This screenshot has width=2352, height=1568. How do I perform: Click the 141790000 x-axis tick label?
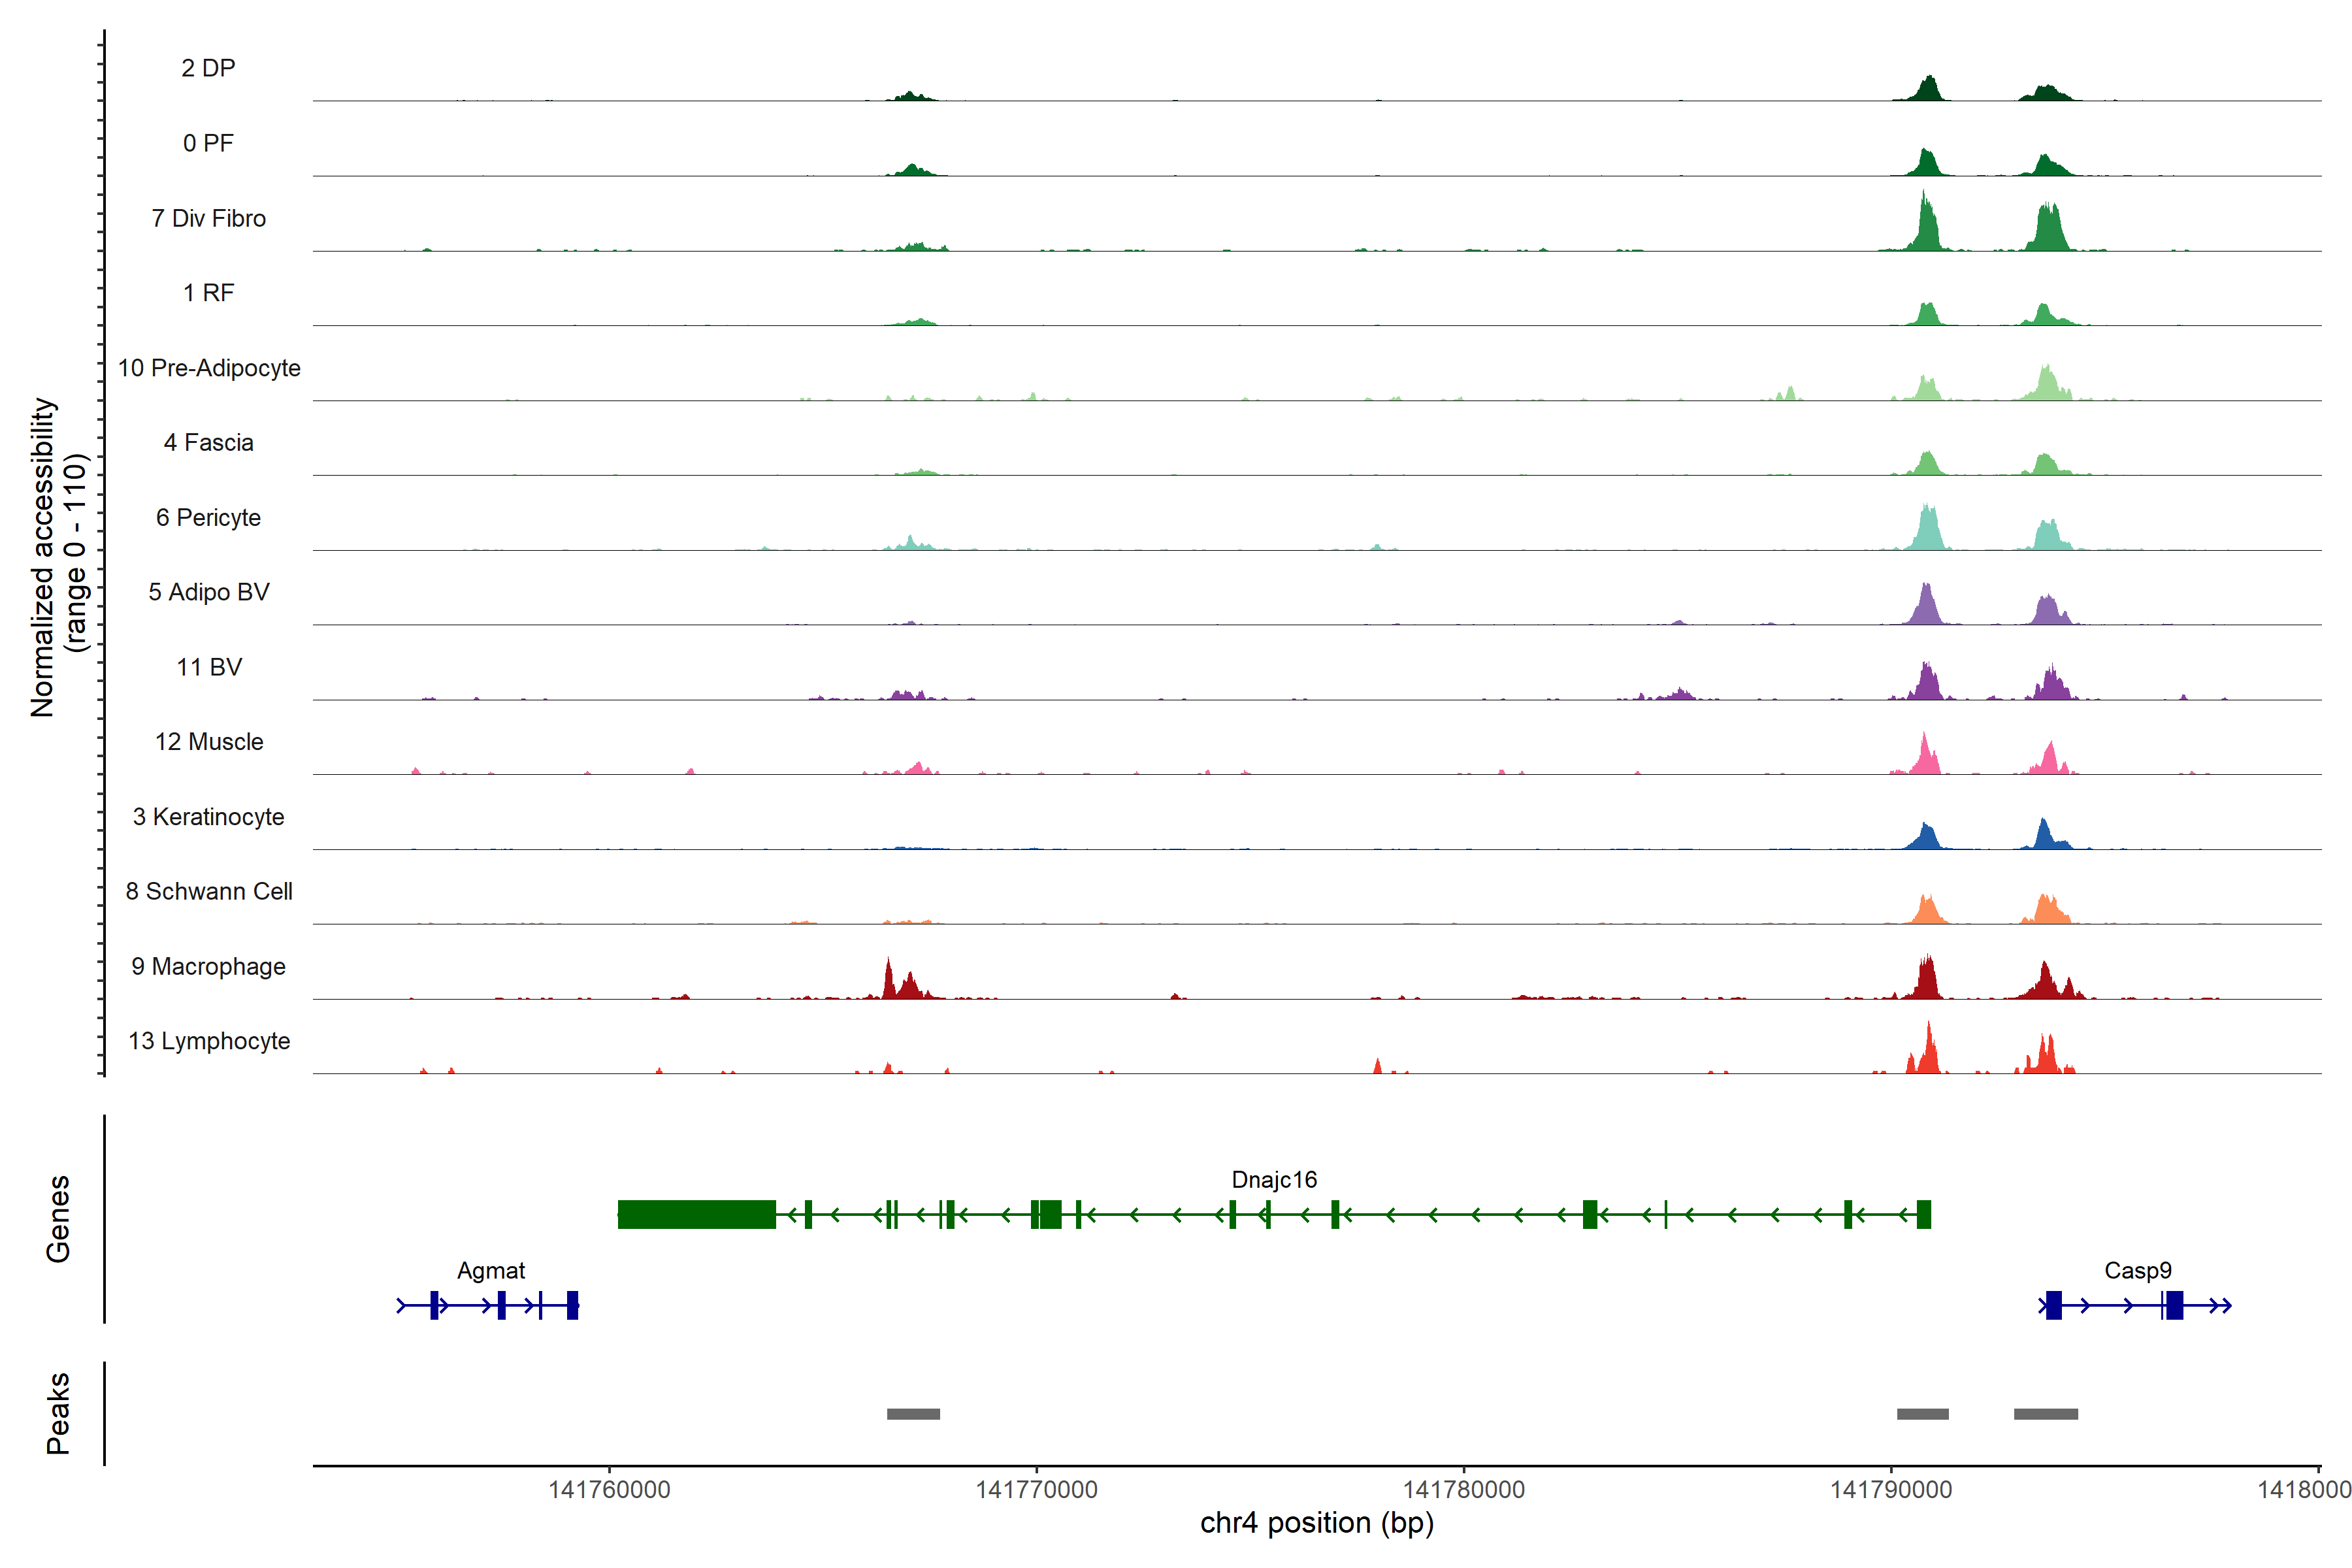coord(1890,1490)
